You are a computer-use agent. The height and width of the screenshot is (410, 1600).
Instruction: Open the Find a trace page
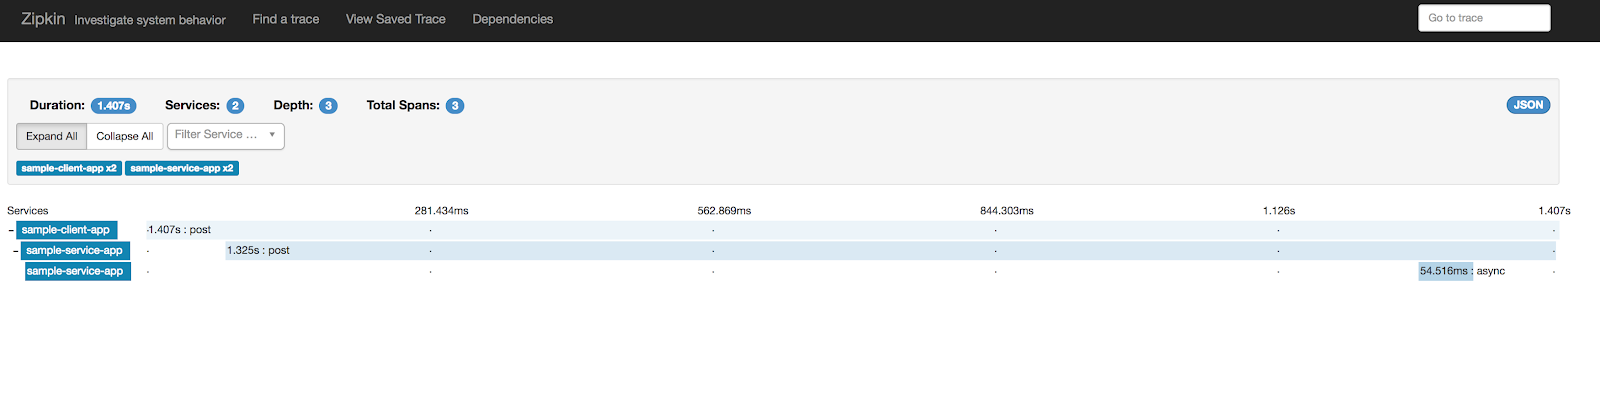pyautogui.click(x=286, y=19)
